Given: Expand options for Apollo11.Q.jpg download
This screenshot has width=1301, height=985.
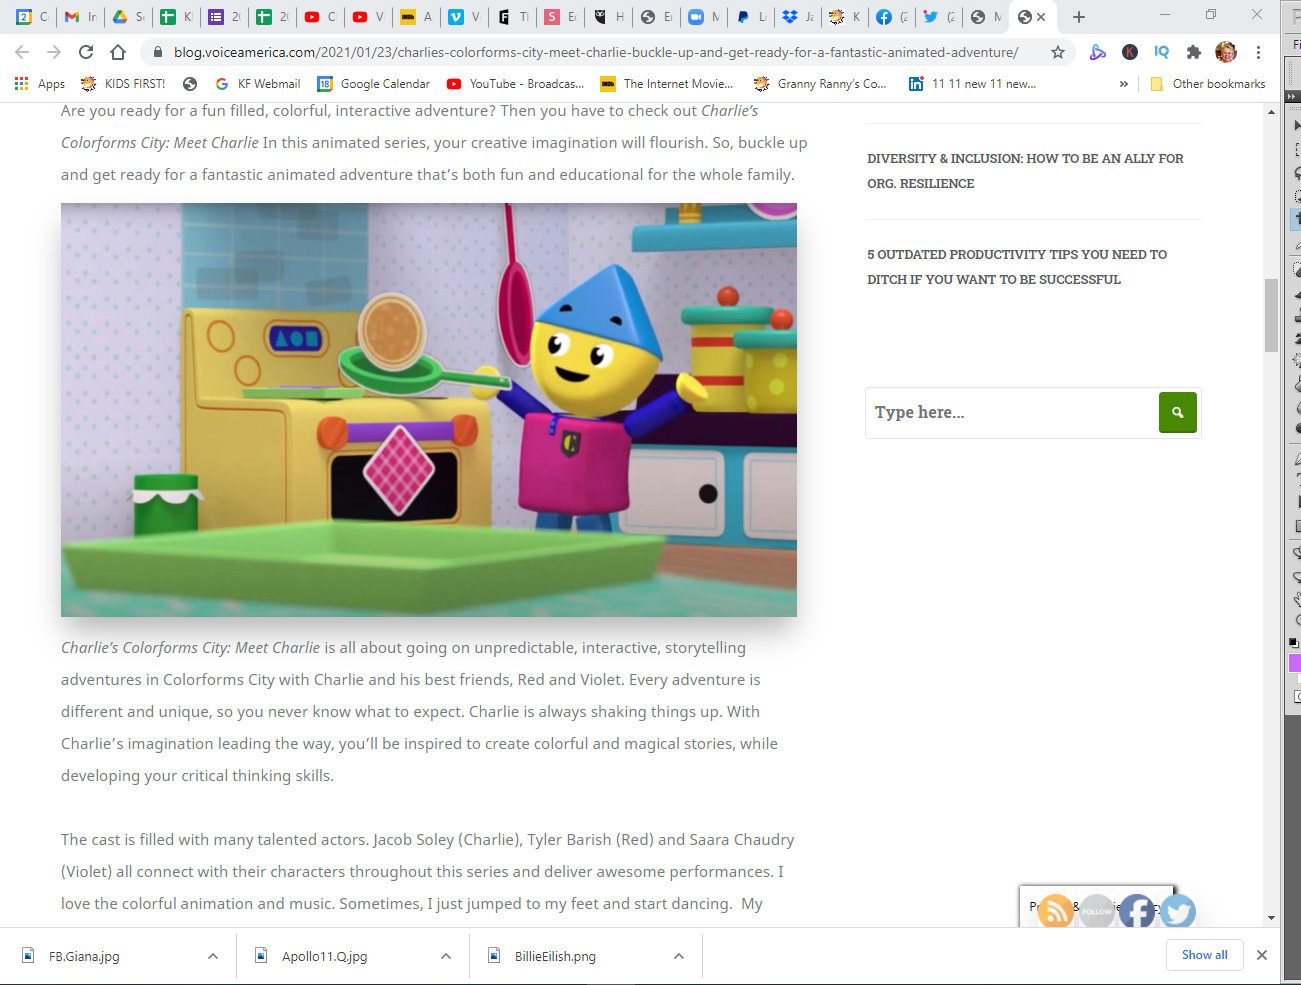Looking at the screenshot, I should point(445,956).
